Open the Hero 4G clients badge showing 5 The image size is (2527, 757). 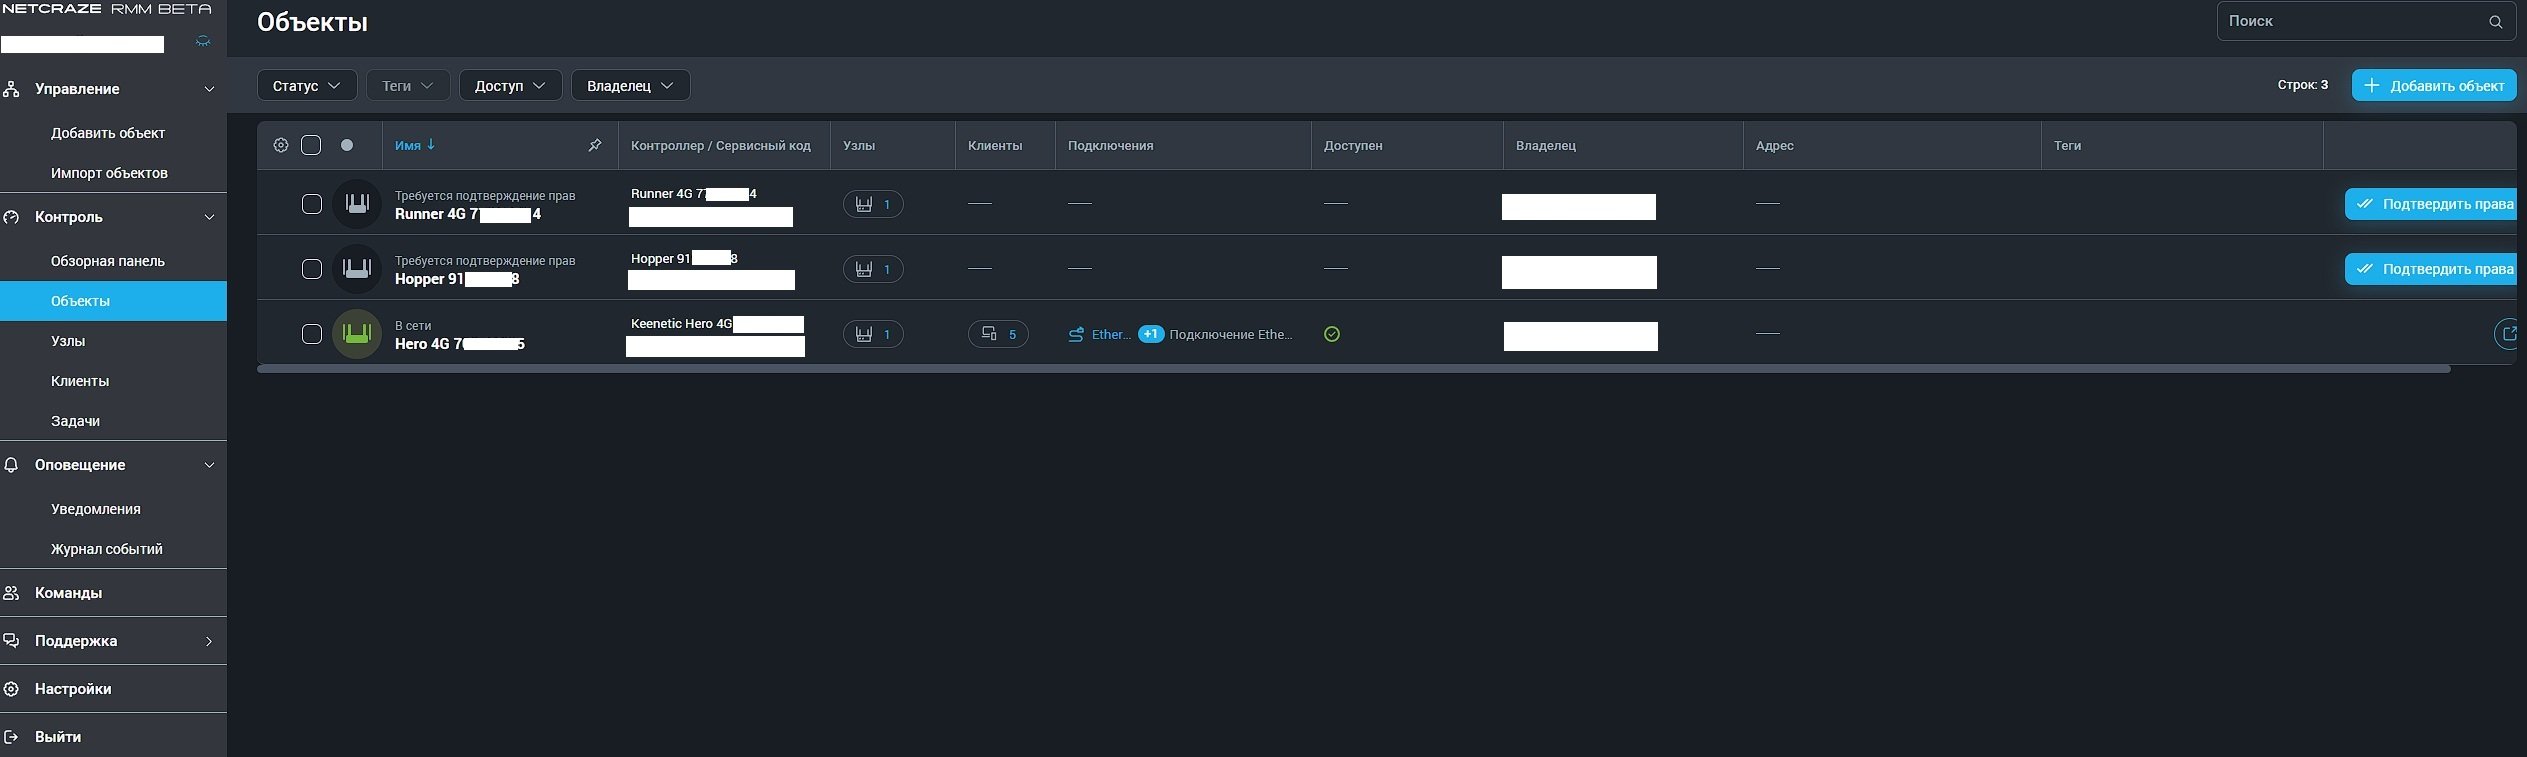(x=998, y=334)
